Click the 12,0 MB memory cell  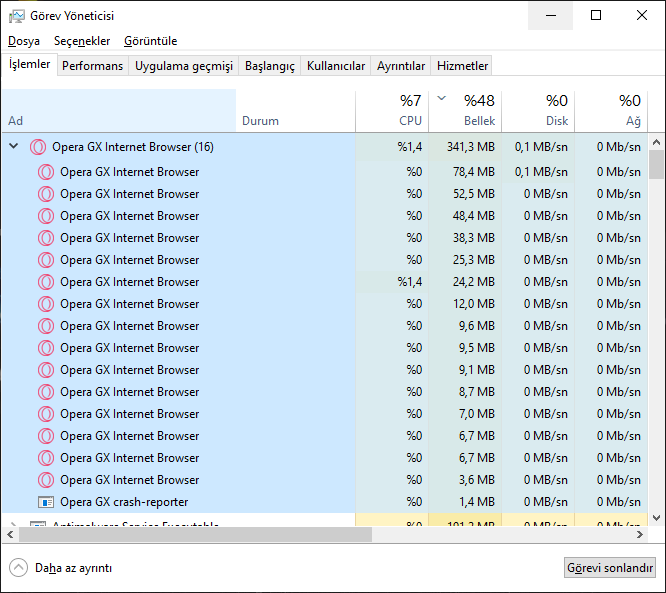coord(465,304)
